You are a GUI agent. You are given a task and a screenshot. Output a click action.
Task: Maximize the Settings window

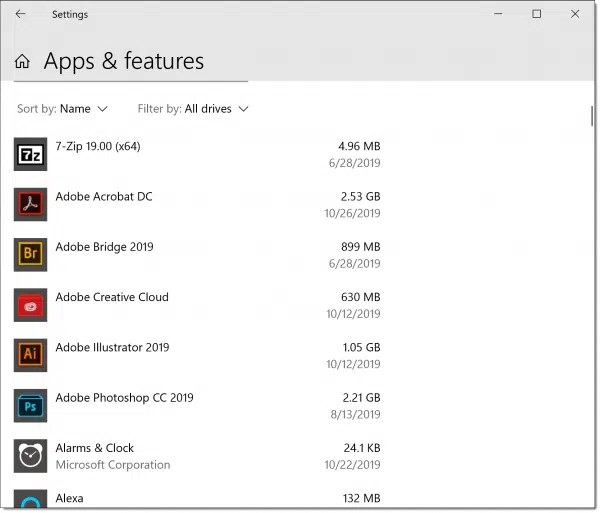tap(536, 14)
